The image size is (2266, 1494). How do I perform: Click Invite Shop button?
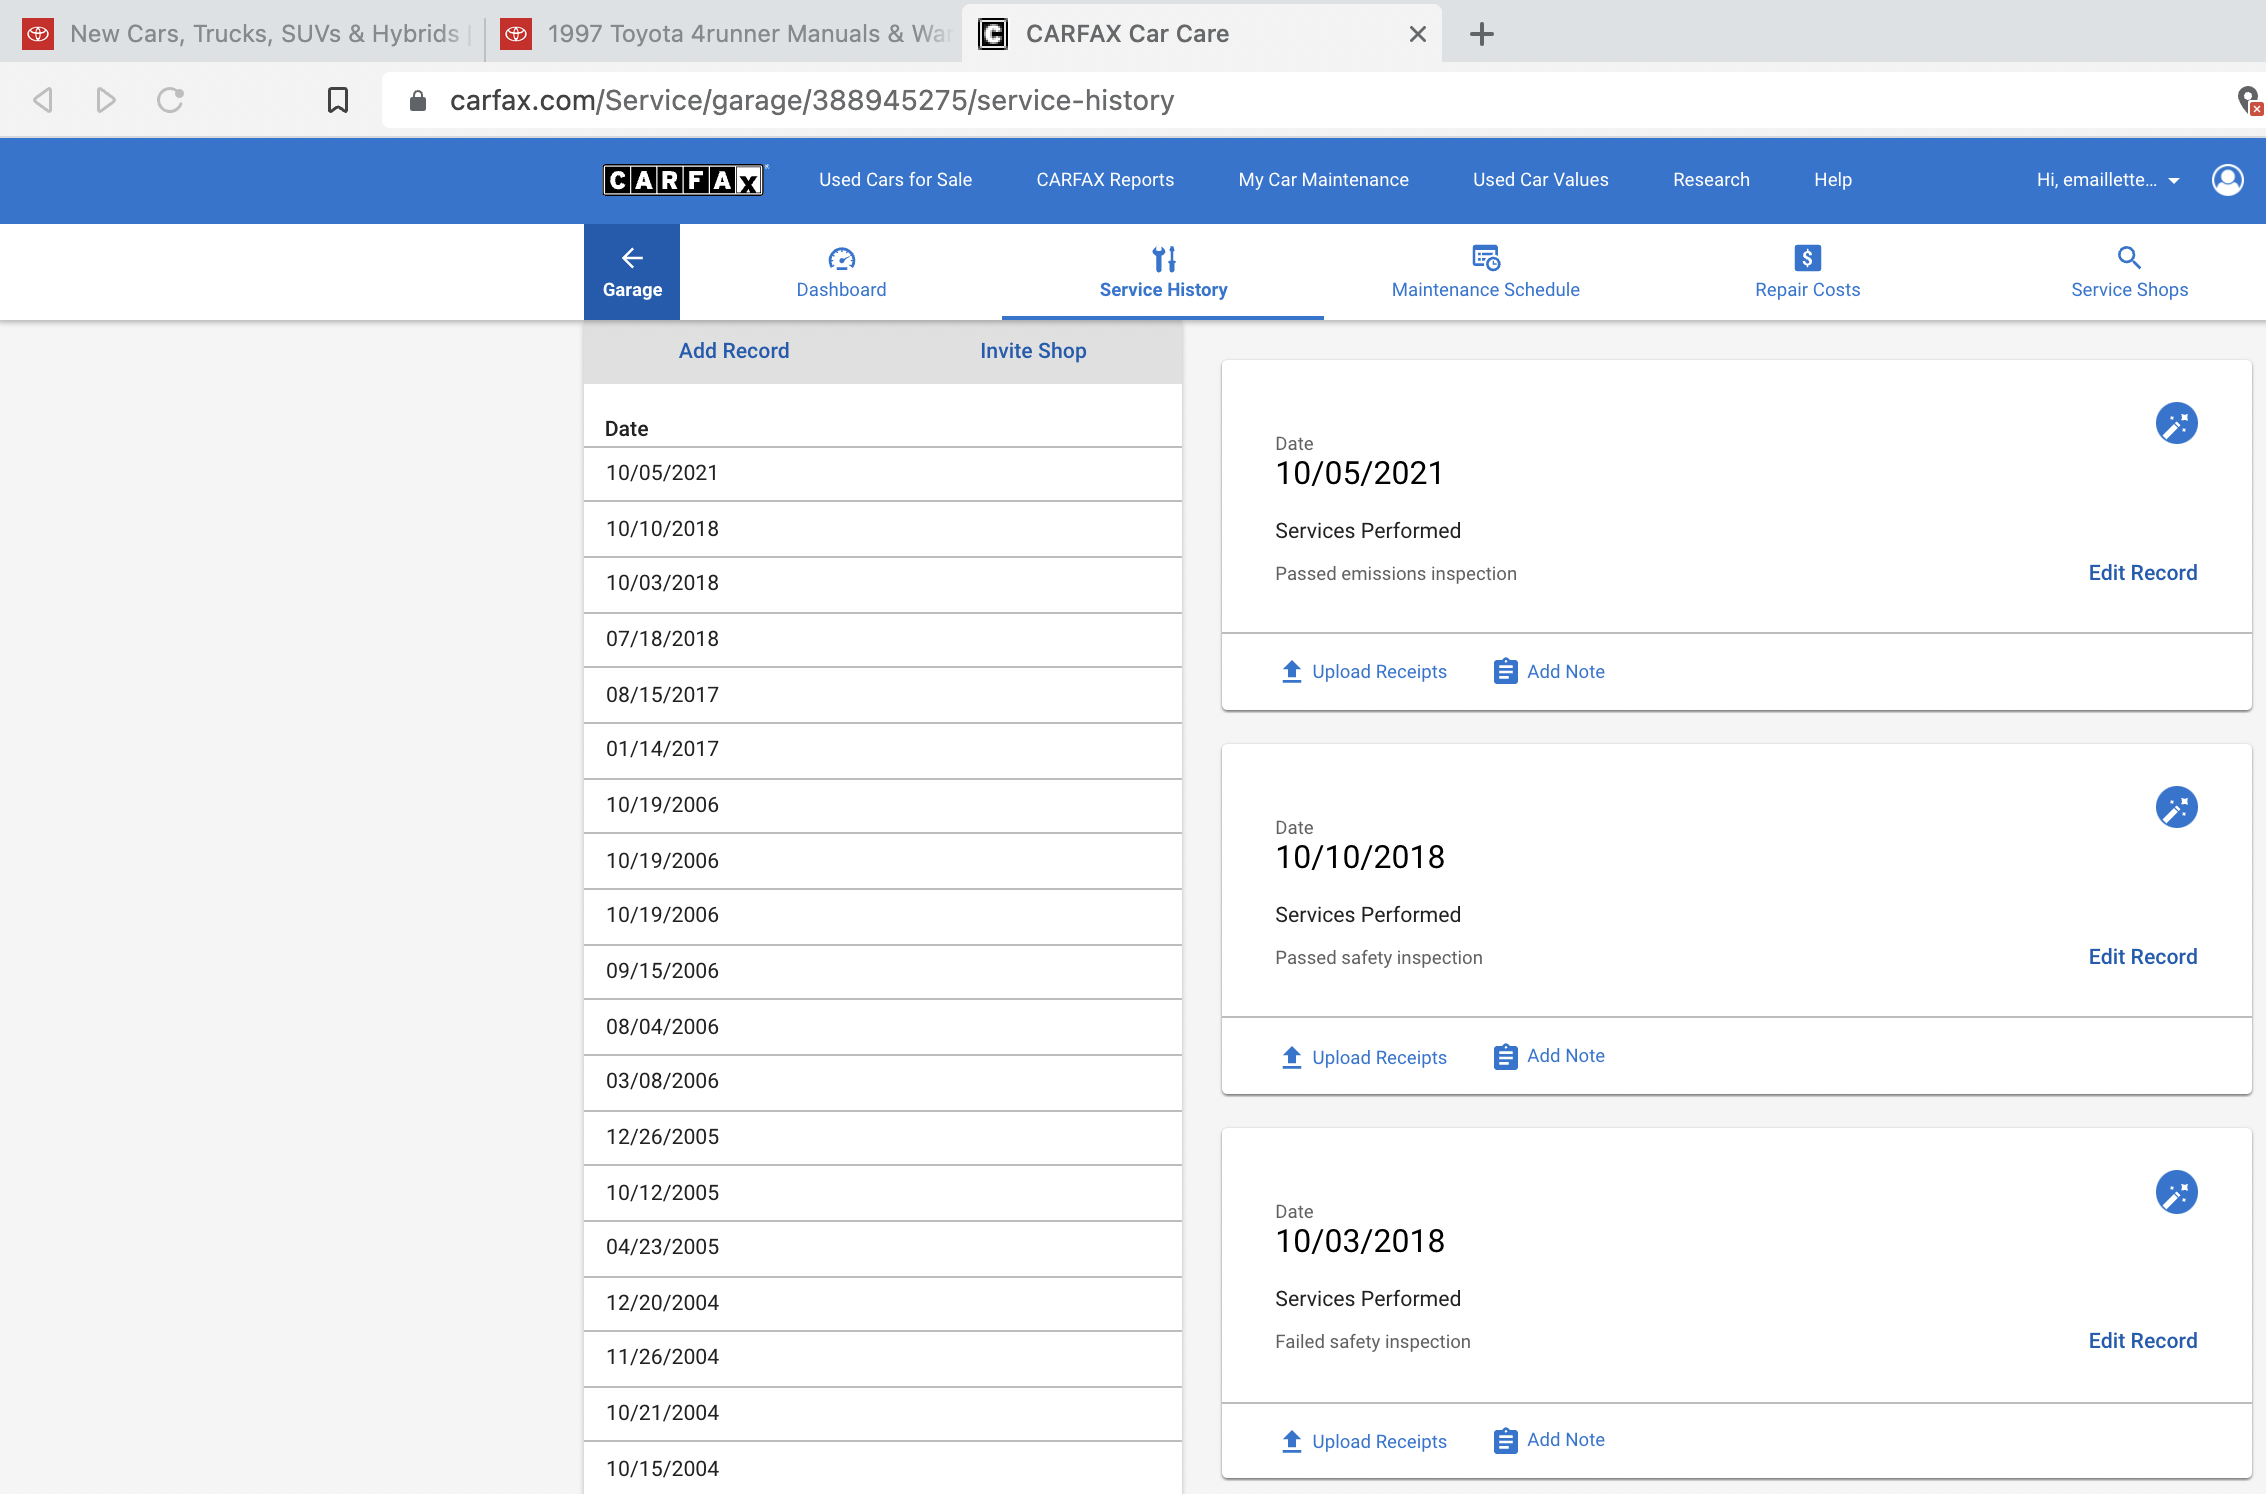point(1033,351)
